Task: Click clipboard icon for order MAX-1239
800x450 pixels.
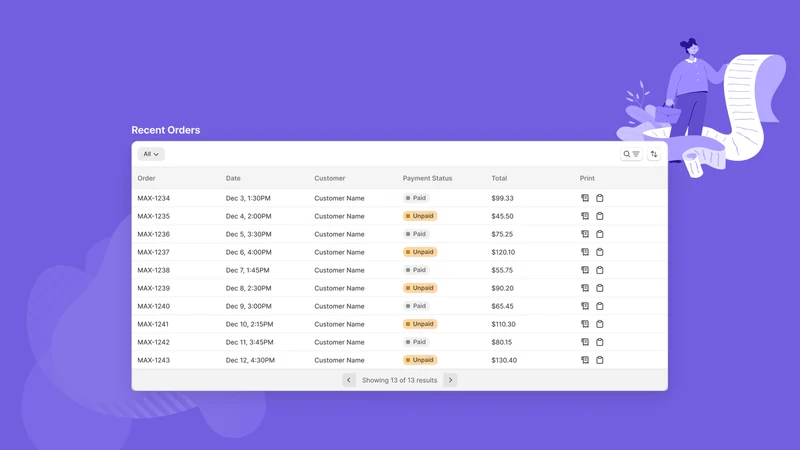Action: coord(600,288)
